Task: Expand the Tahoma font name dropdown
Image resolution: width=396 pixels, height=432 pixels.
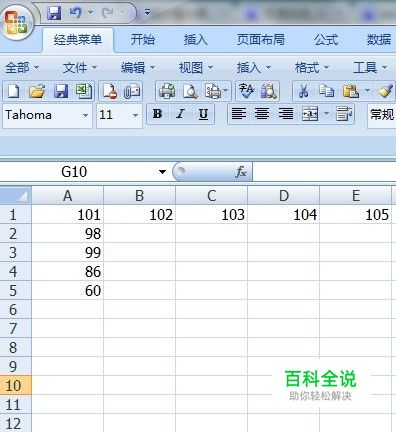Action: (x=85, y=115)
